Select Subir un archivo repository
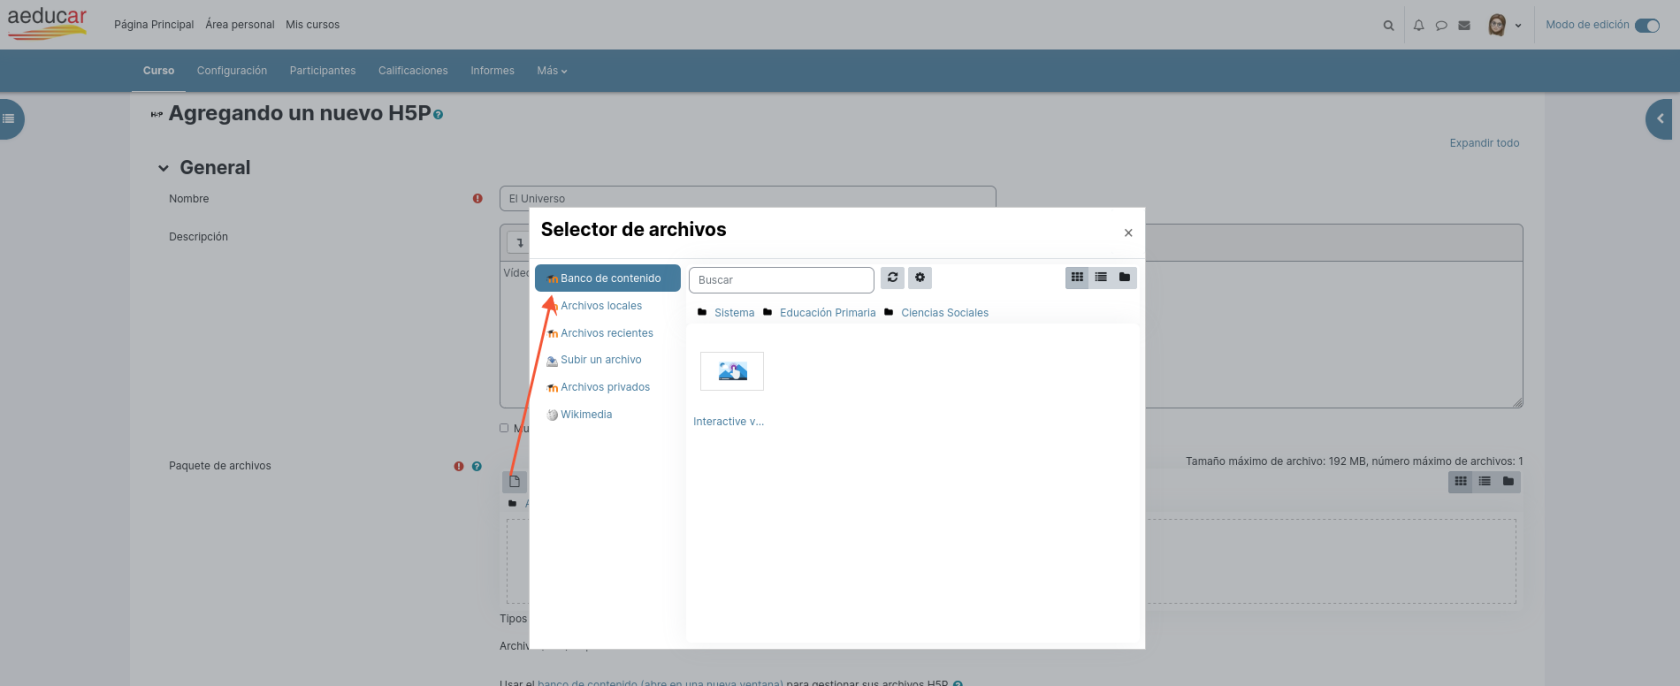The width and height of the screenshot is (1680, 686). (x=601, y=360)
